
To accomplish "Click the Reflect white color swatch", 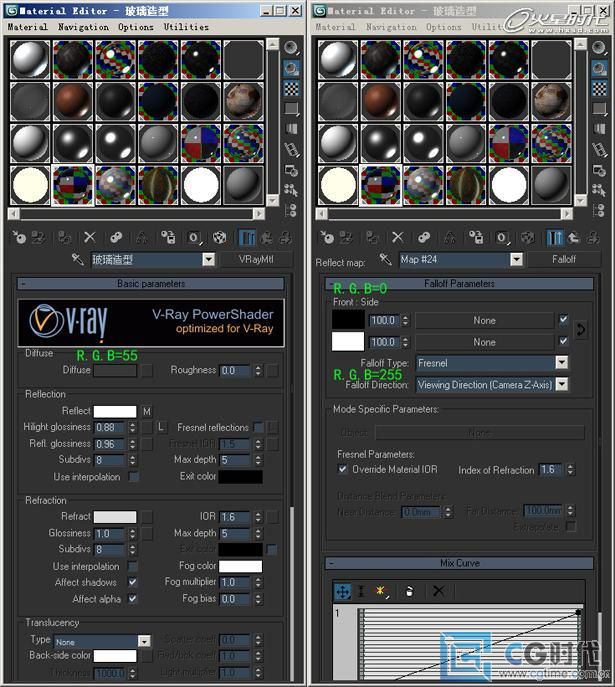I will (x=115, y=411).
